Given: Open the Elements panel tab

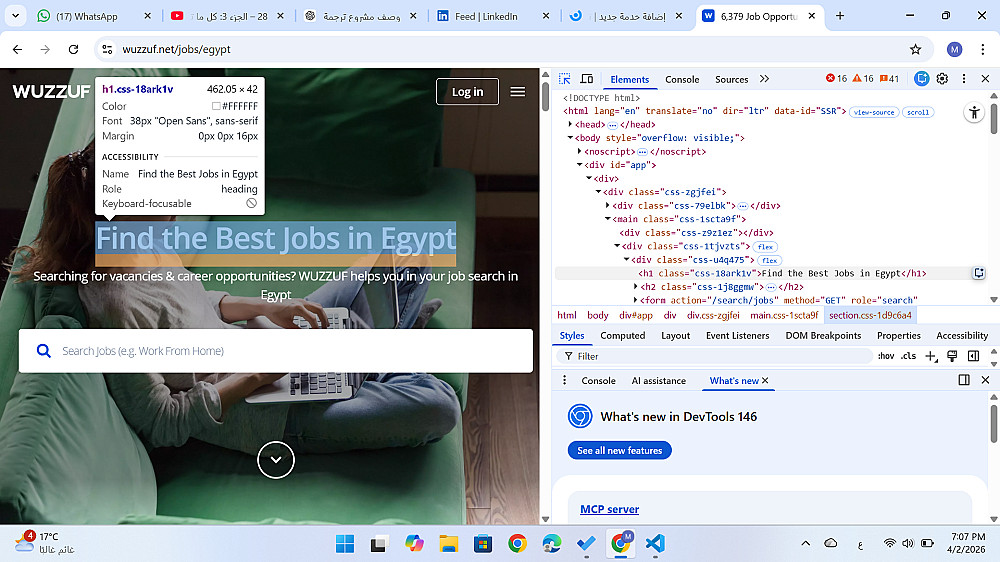Looking at the screenshot, I should pyautogui.click(x=629, y=79).
